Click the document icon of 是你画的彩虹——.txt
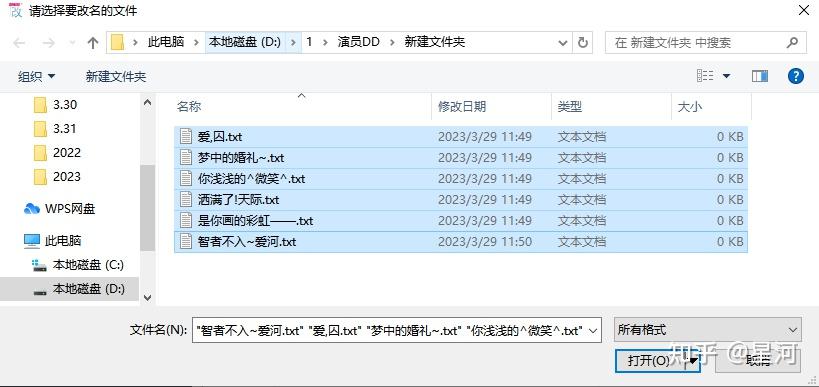The height and width of the screenshot is (387, 819). (x=186, y=220)
